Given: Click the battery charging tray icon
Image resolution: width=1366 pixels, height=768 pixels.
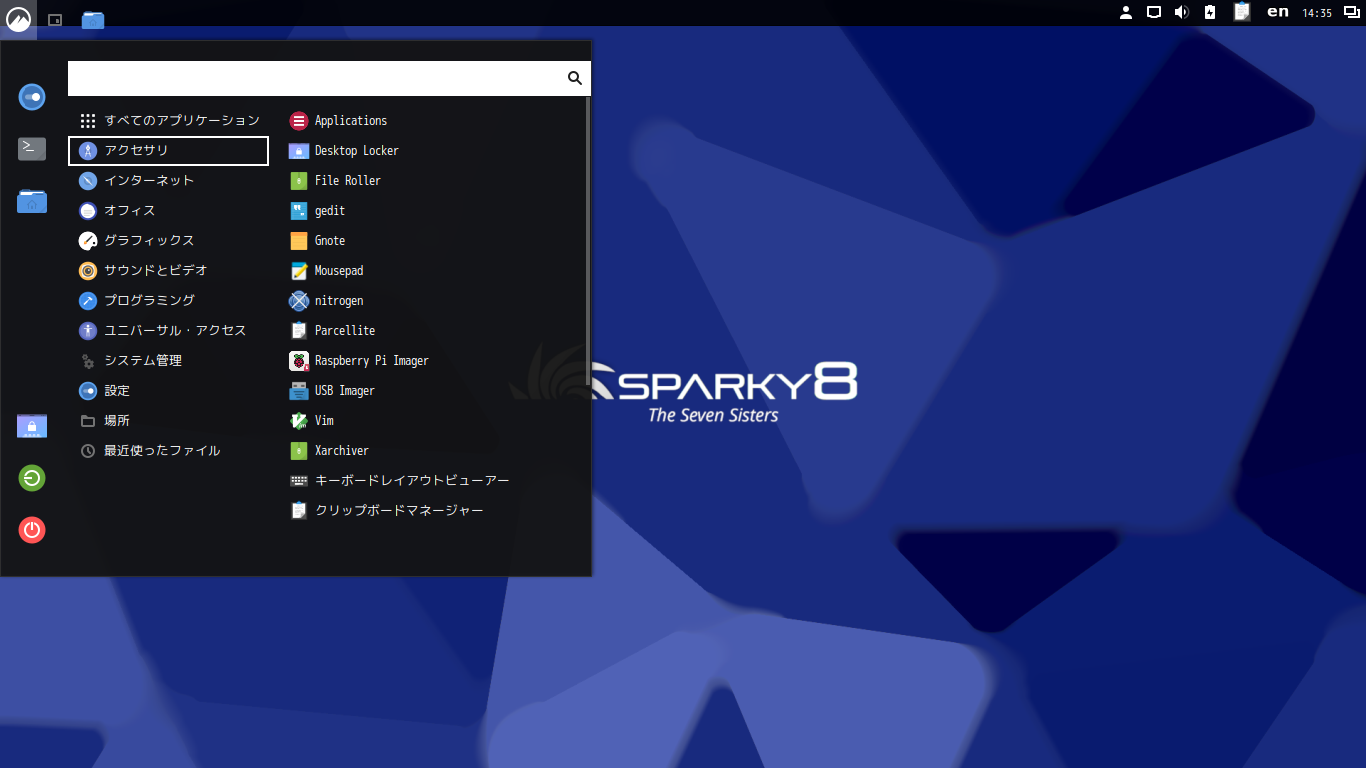Looking at the screenshot, I should (1210, 12).
